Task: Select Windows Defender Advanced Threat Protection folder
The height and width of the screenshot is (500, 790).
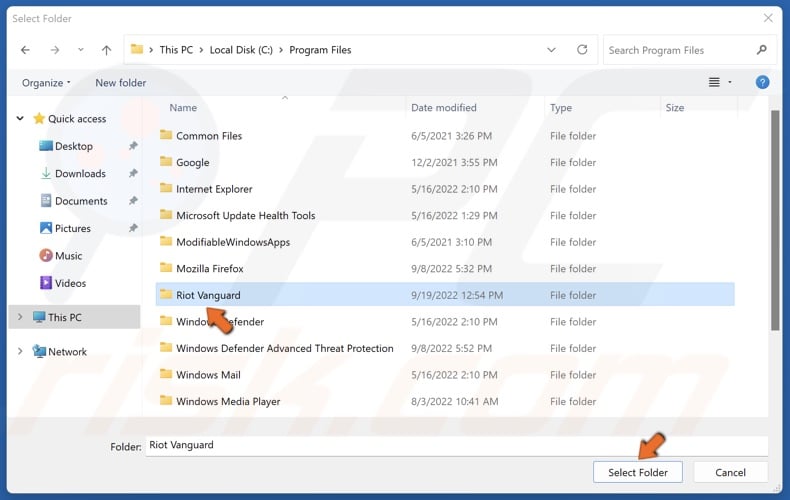Action: point(445,348)
